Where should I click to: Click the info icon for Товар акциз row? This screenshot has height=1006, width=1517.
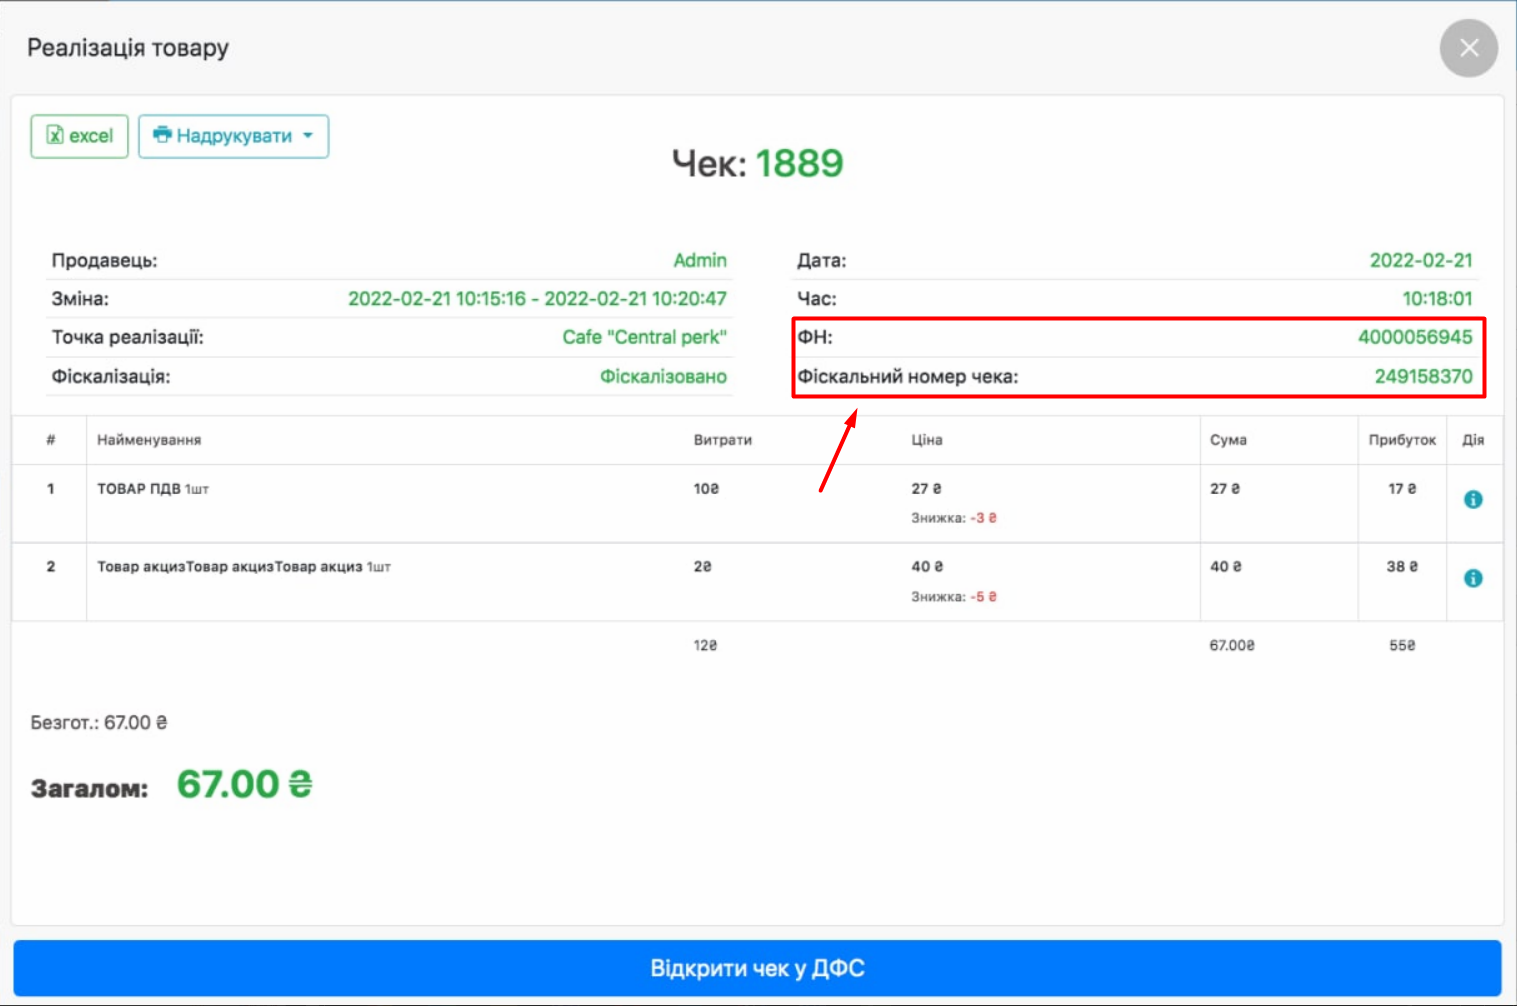1472,578
